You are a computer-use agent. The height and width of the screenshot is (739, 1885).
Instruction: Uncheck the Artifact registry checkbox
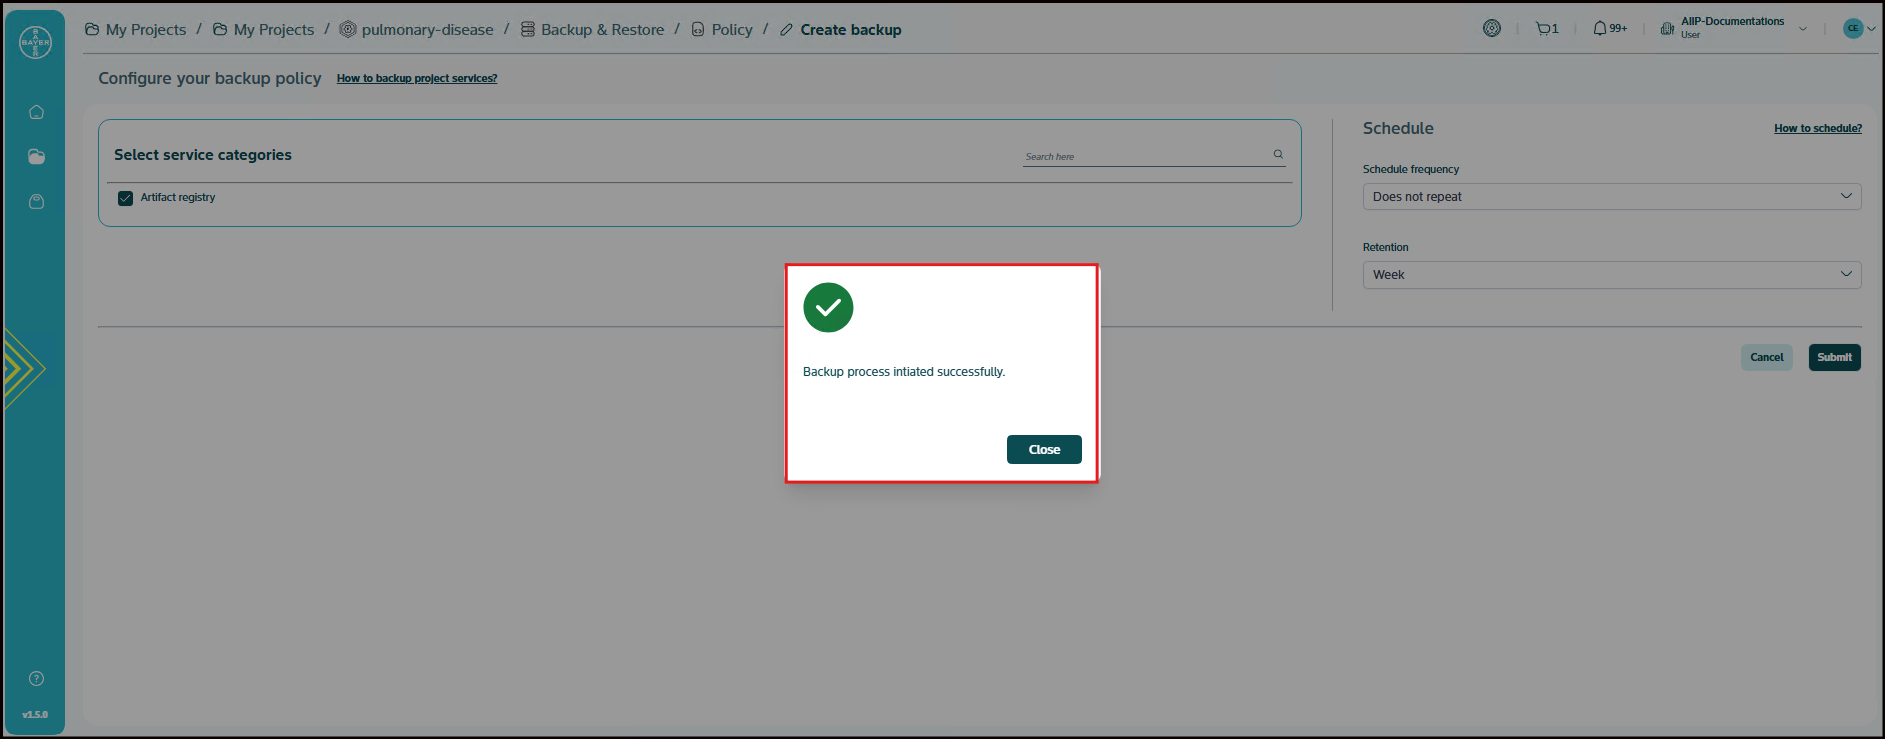125,198
